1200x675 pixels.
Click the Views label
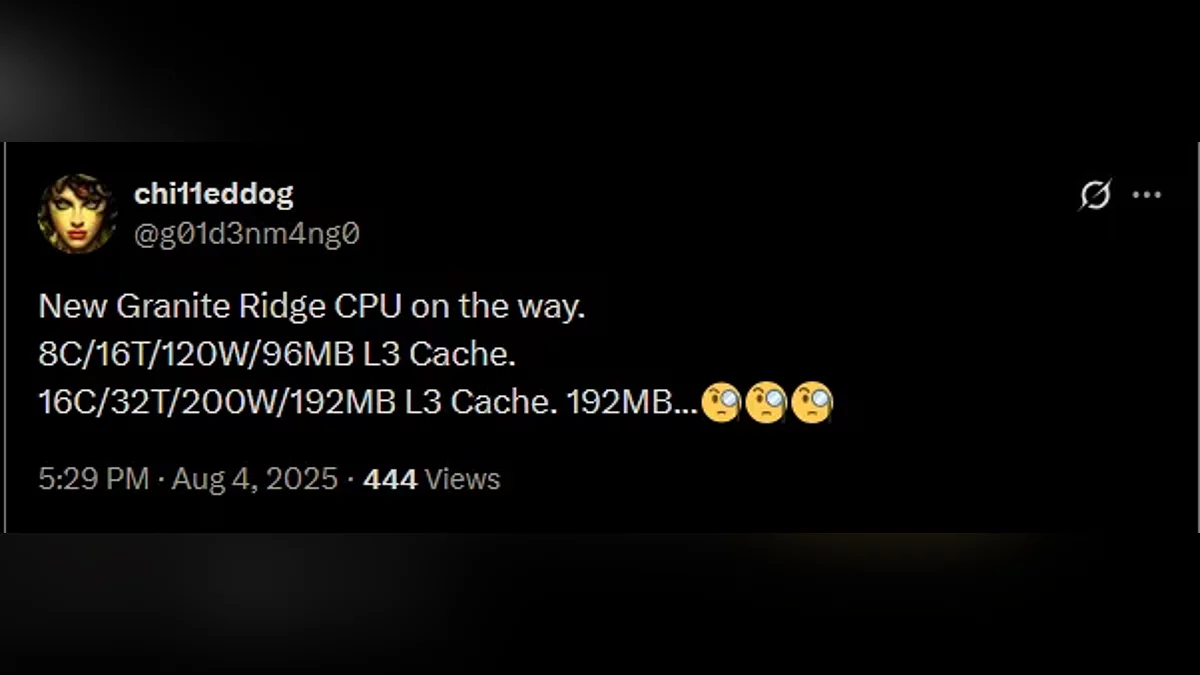pyautogui.click(x=462, y=479)
